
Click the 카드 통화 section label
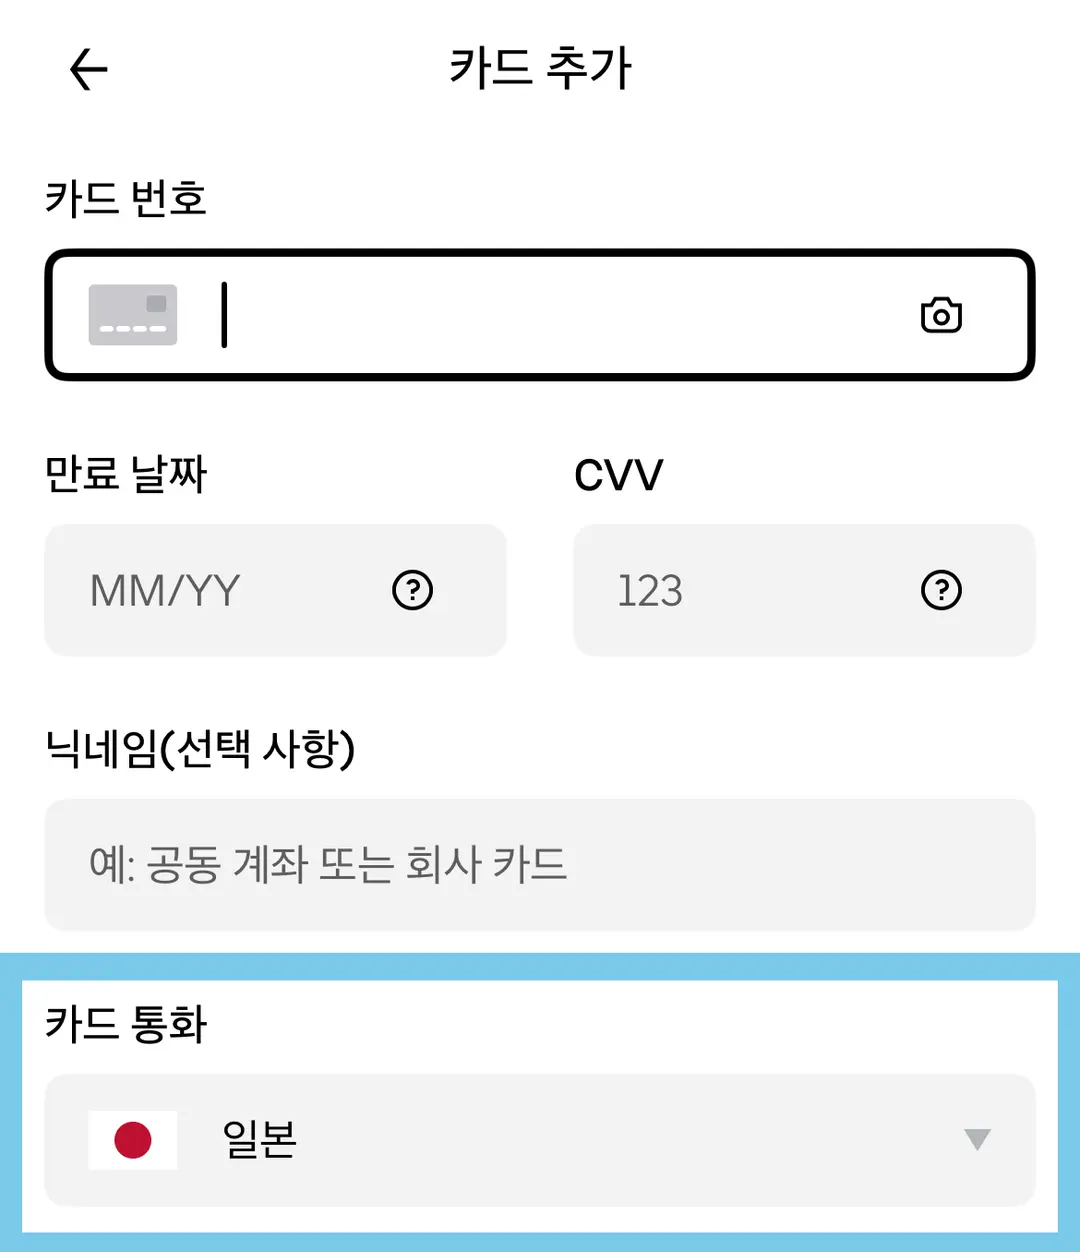pos(126,1024)
